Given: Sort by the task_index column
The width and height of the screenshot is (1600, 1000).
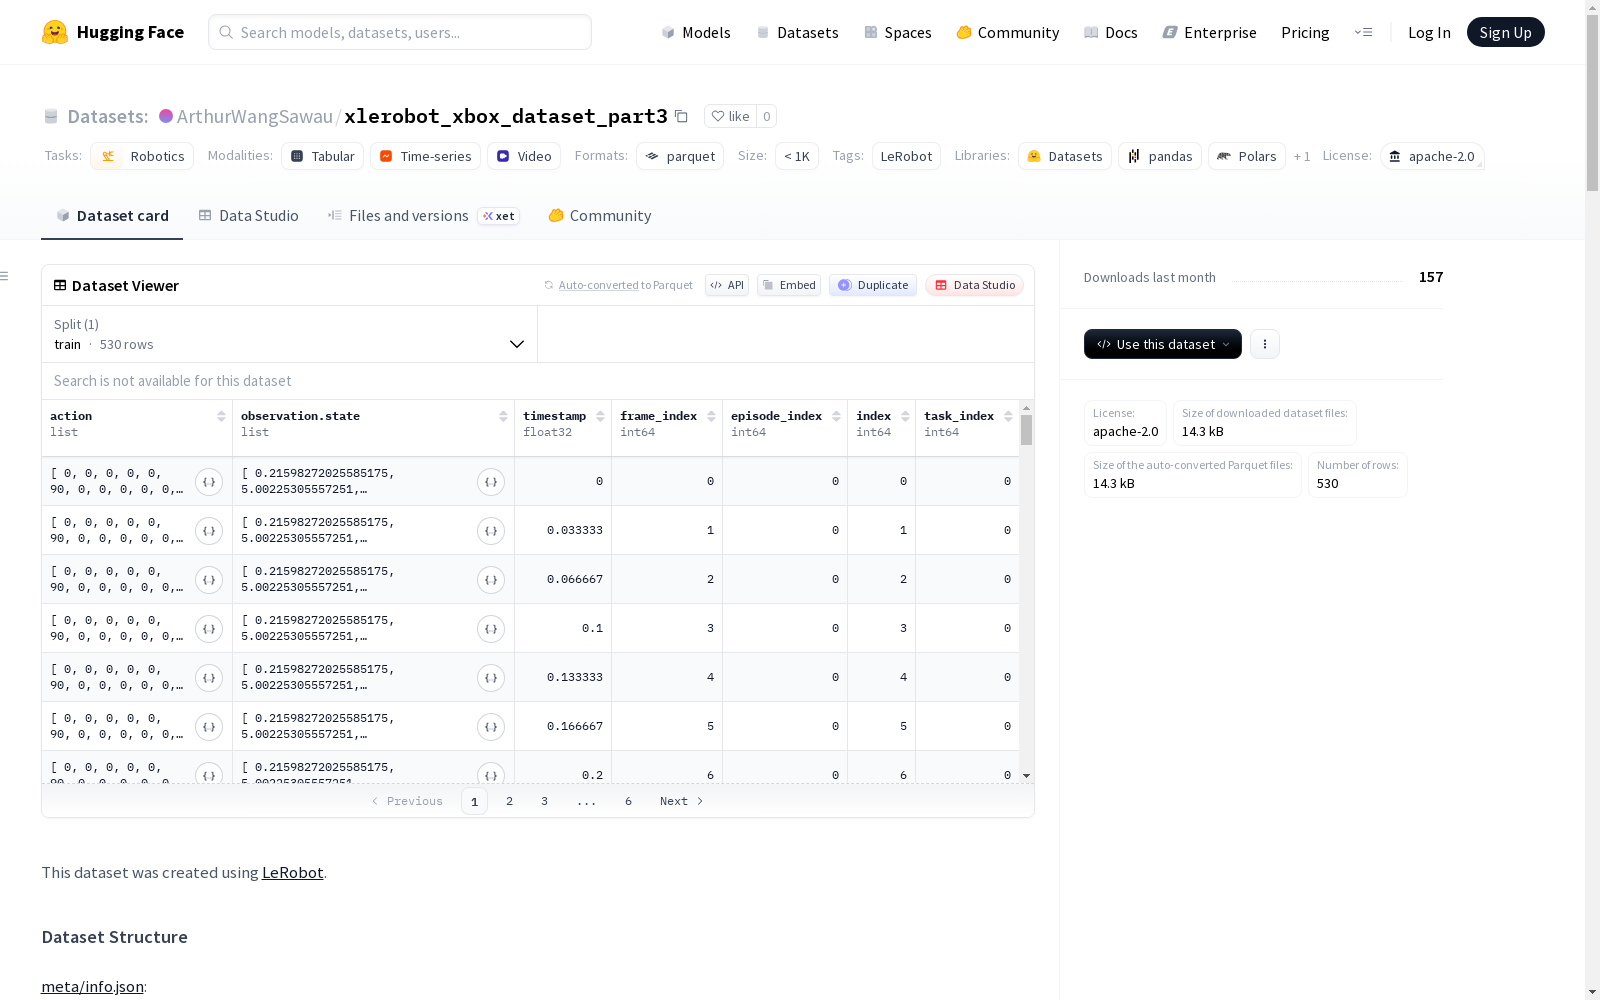Looking at the screenshot, I should coord(1008,416).
